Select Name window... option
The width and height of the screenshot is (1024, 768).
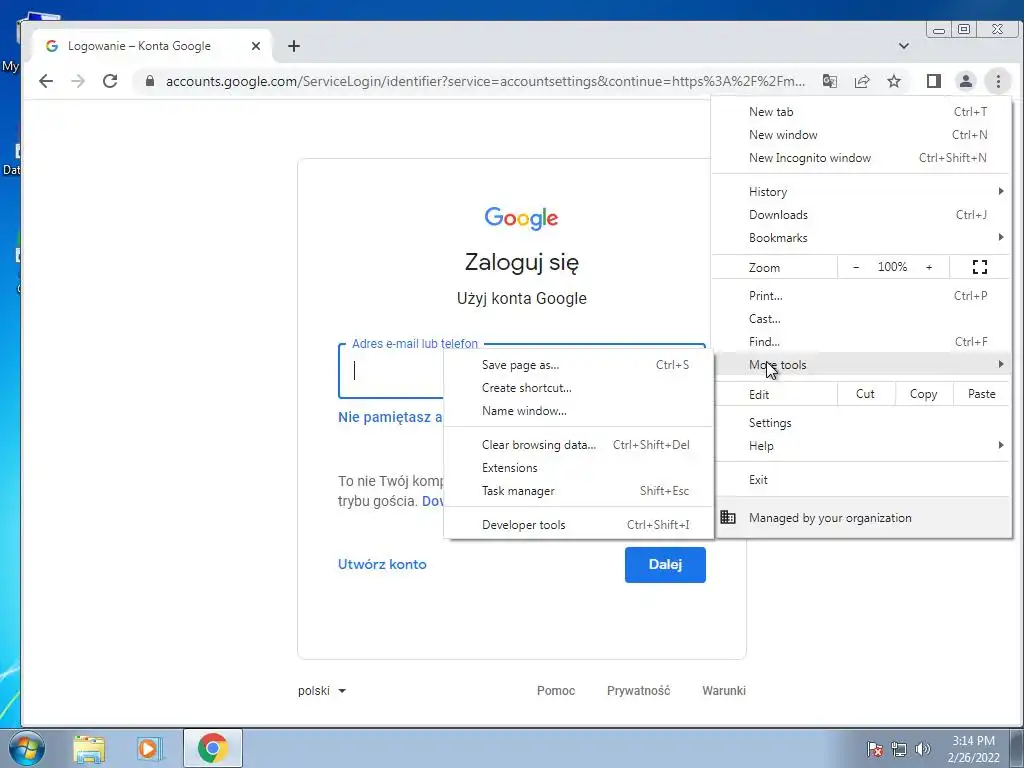579,411
